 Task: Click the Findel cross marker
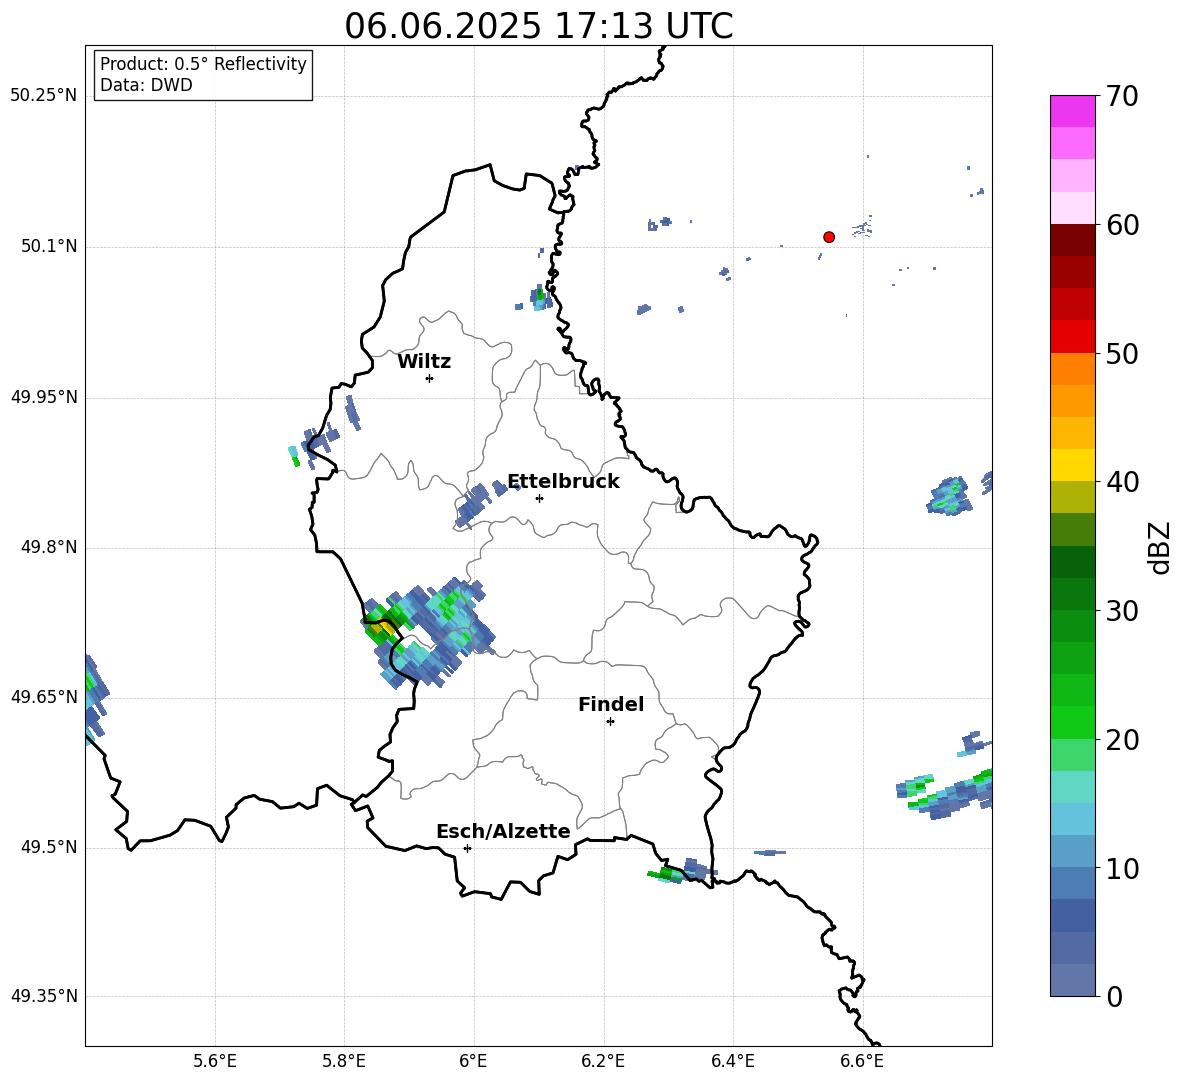[x=610, y=721]
